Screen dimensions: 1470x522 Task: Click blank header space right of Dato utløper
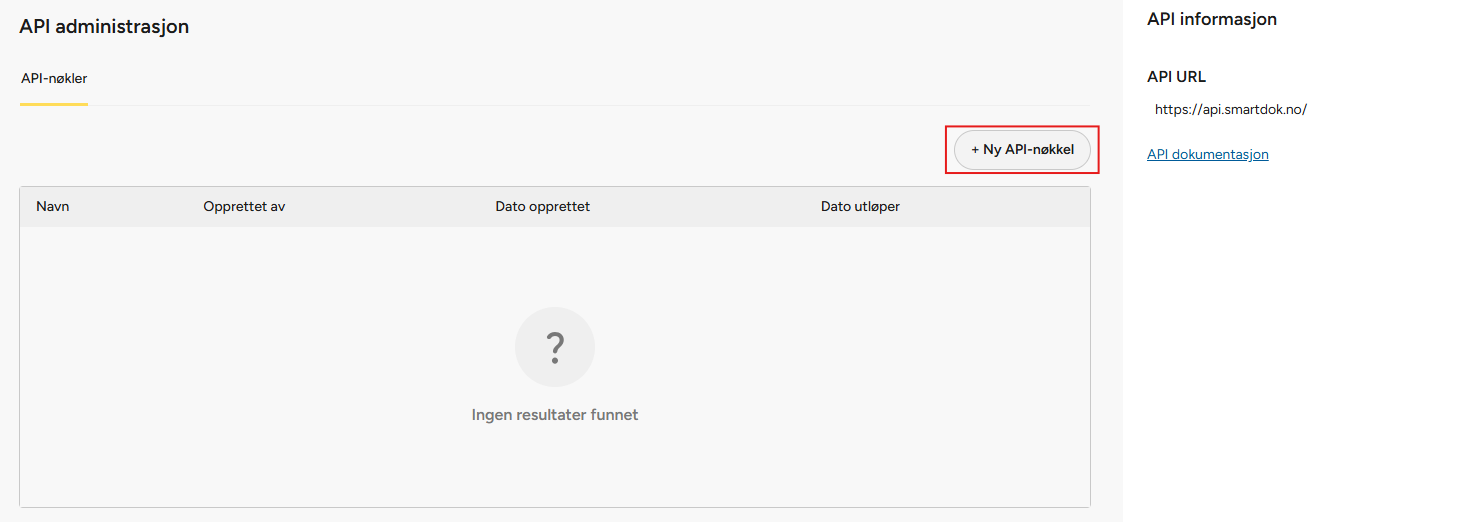(1000, 207)
